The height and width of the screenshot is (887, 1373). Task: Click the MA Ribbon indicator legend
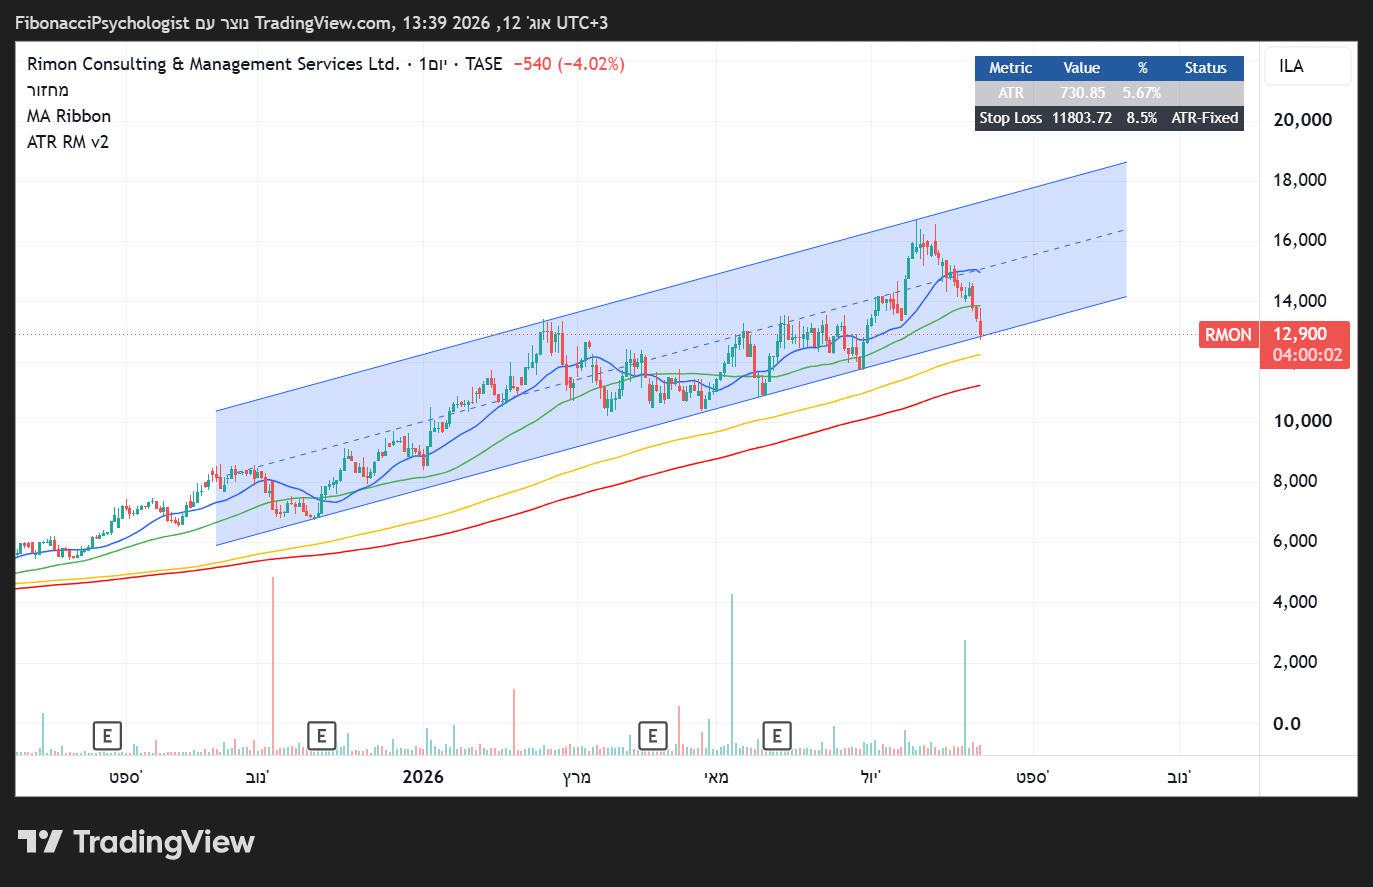[69, 116]
